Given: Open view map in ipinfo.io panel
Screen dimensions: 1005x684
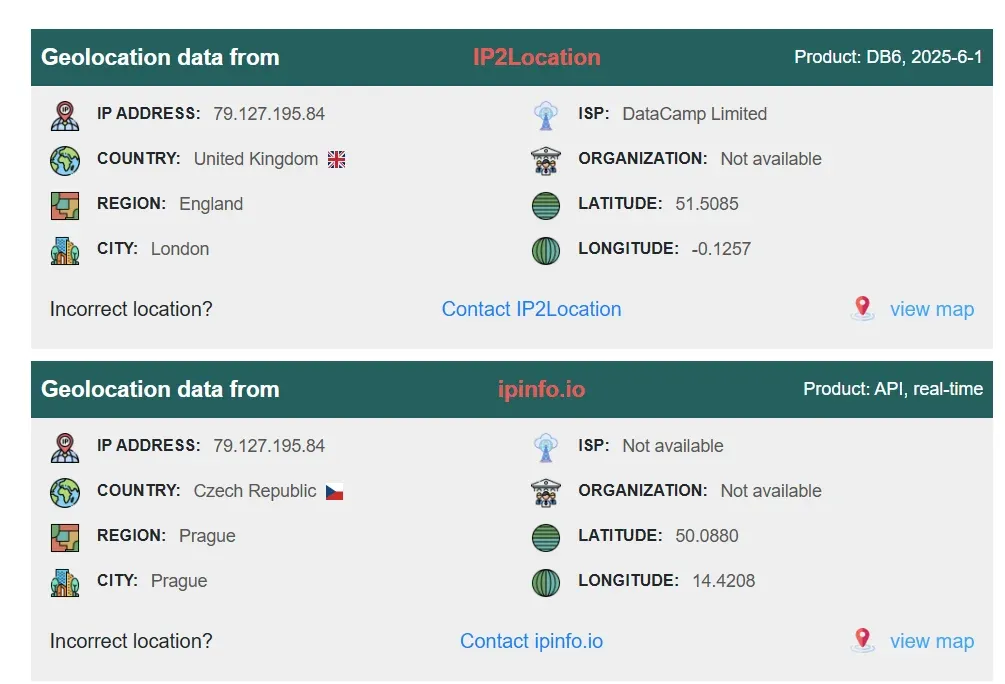Looking at the screenshot, I should (x=932, y=641).
